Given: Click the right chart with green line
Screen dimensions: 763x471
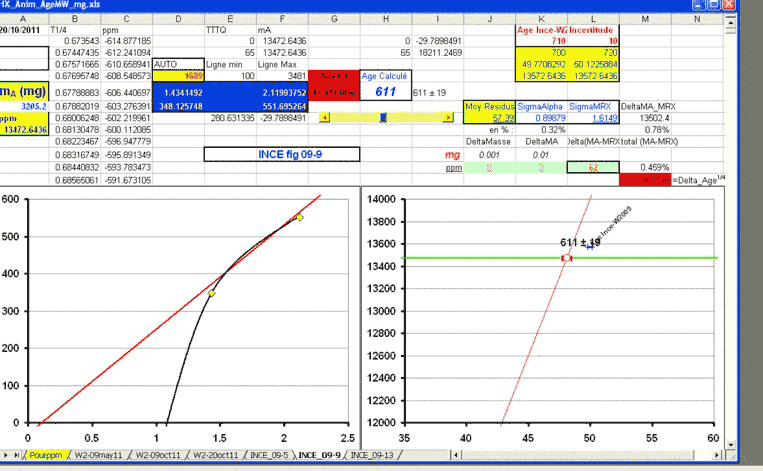Looking at the screenshot, I should point(543,316).
